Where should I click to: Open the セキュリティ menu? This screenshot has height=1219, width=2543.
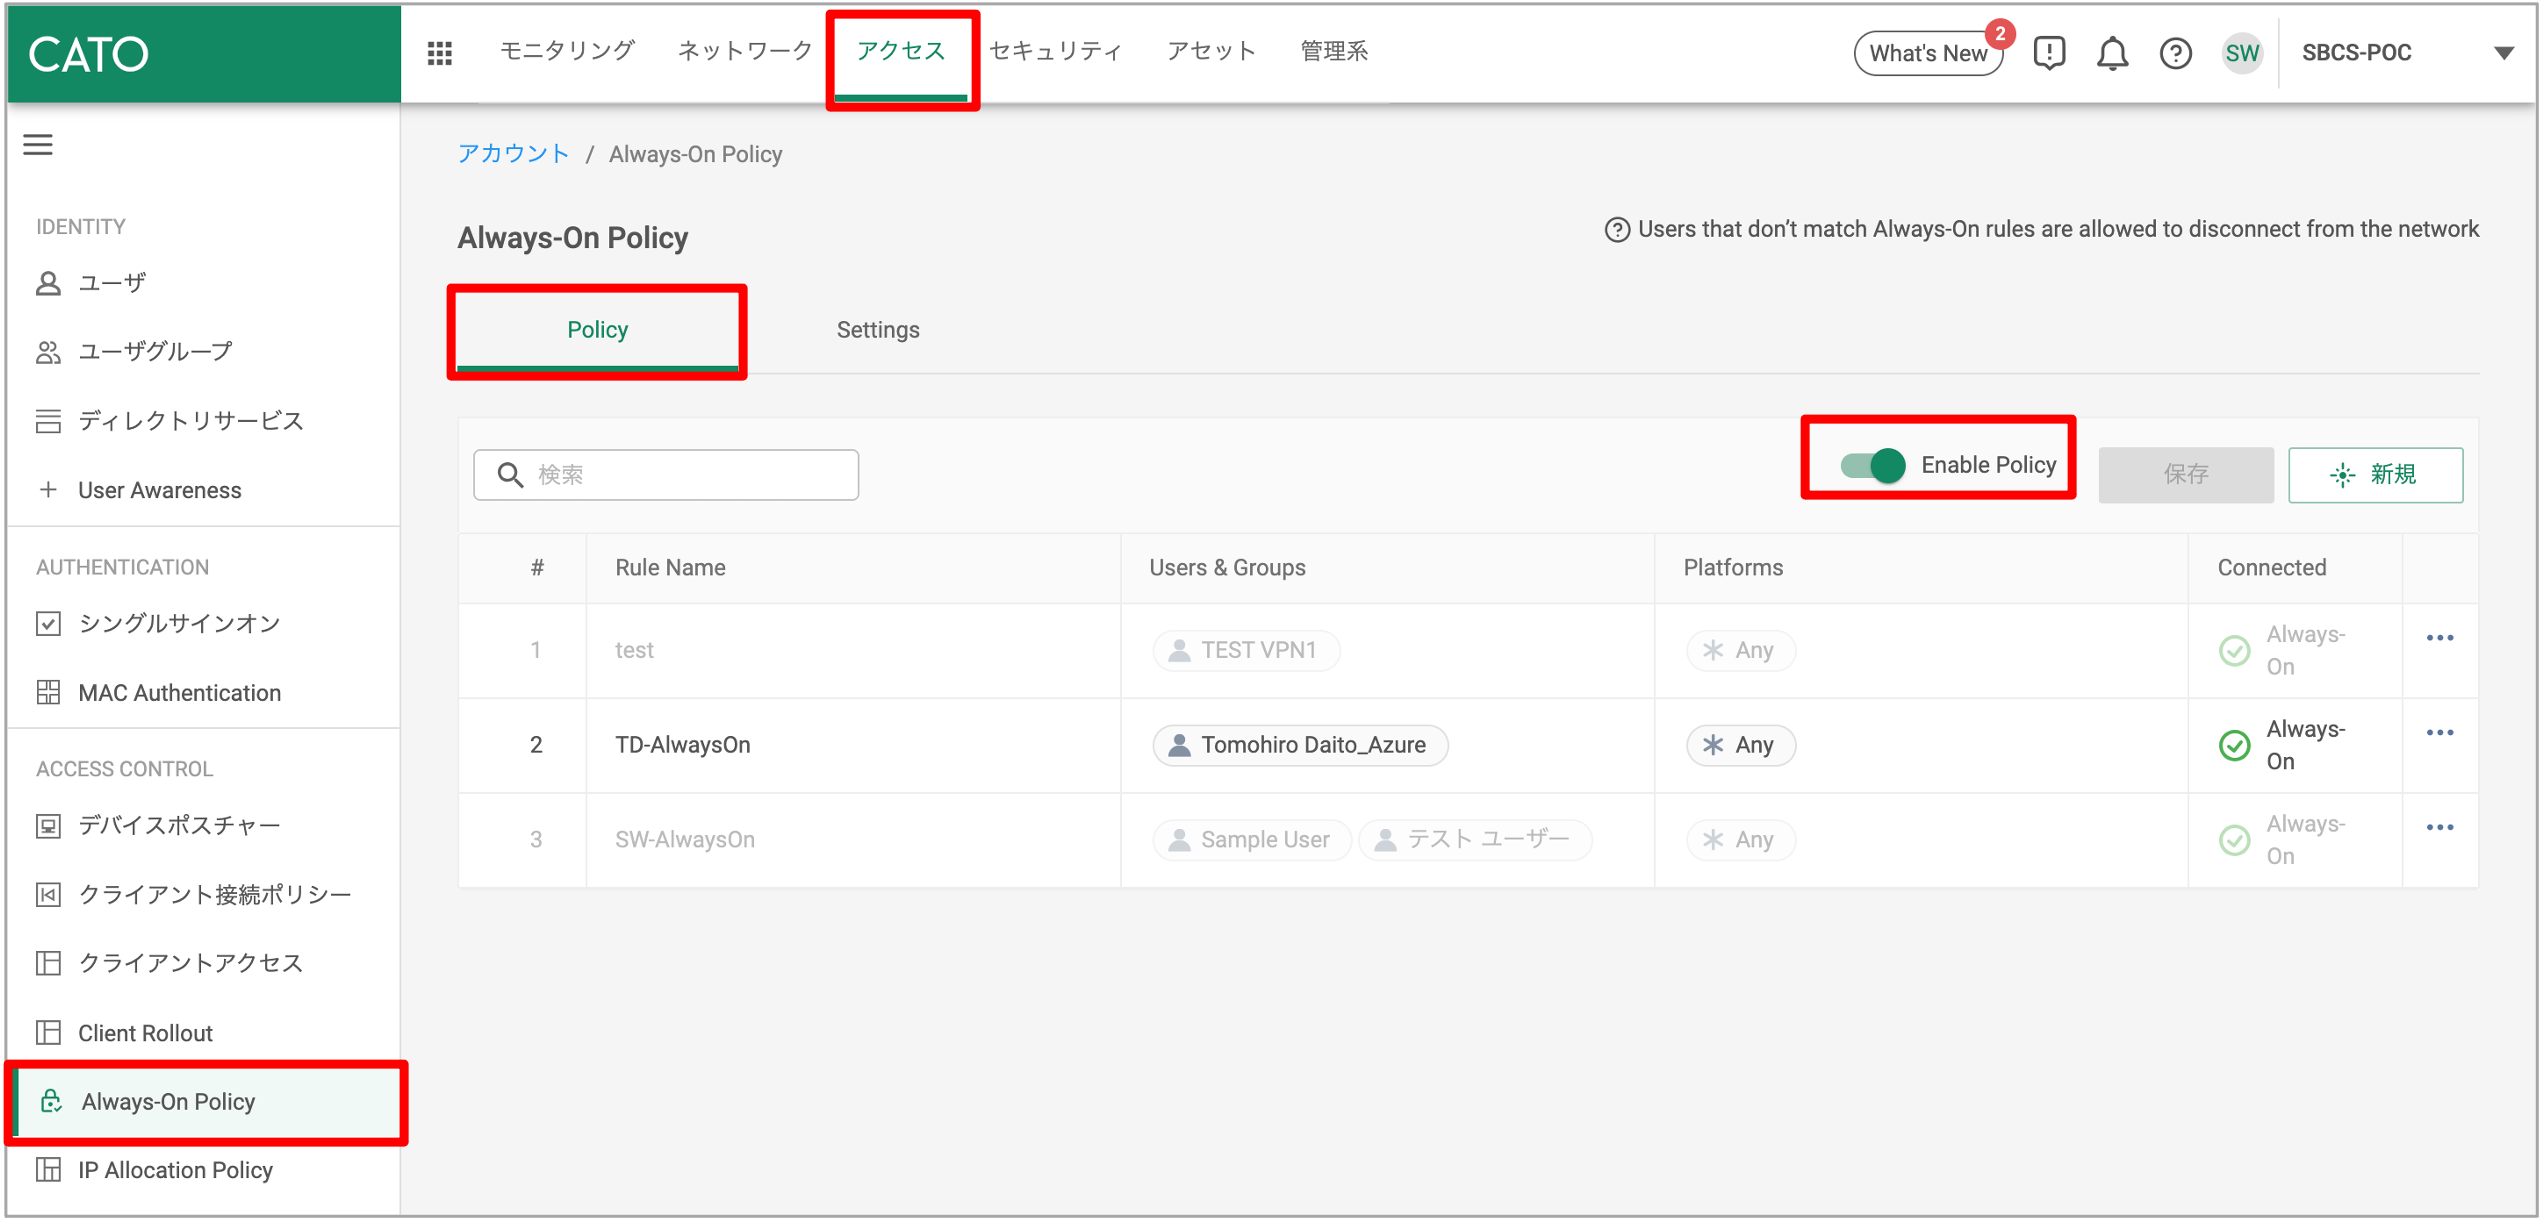(1056, 51)
